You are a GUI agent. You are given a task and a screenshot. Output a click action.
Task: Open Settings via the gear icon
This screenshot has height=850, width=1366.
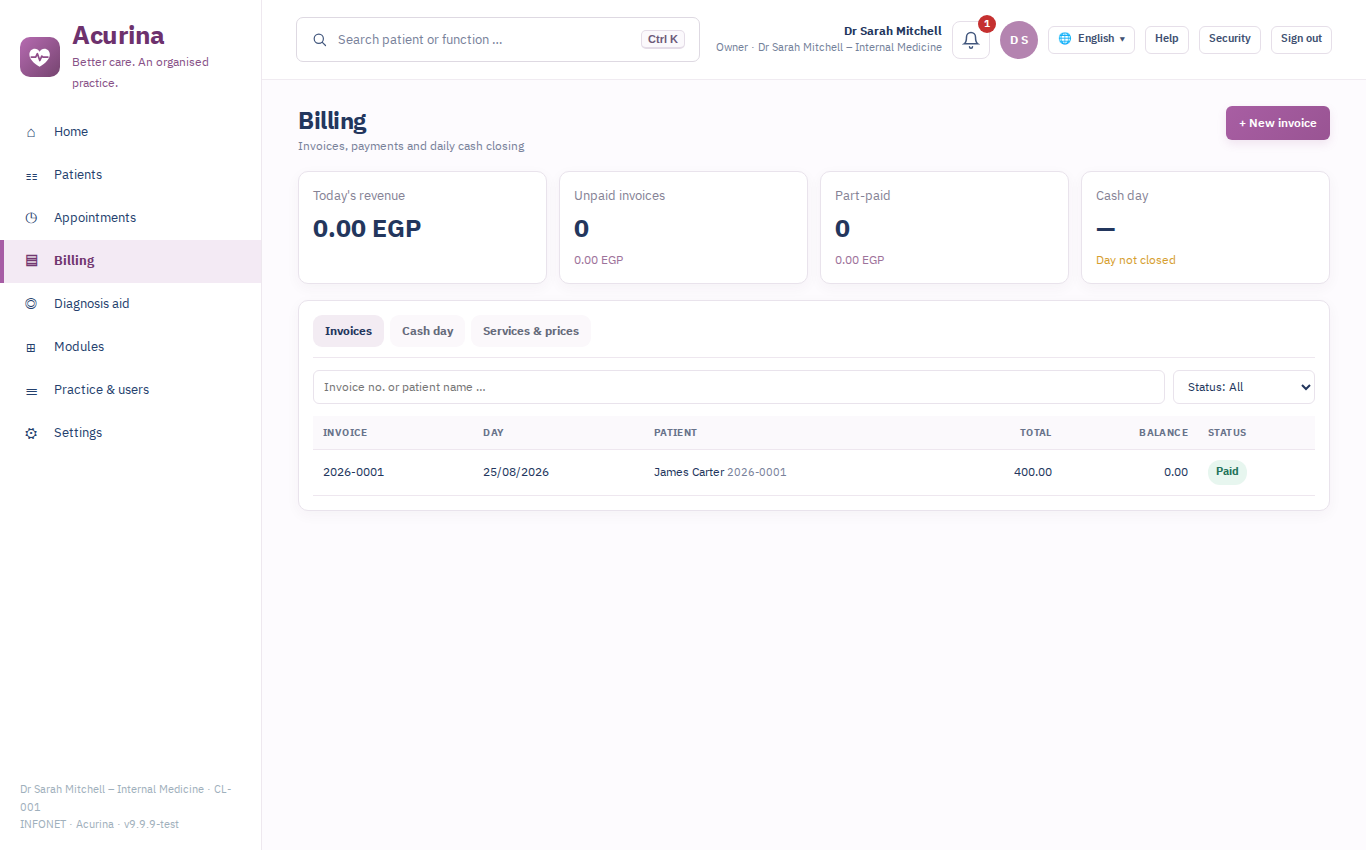(x=31, y=433)
